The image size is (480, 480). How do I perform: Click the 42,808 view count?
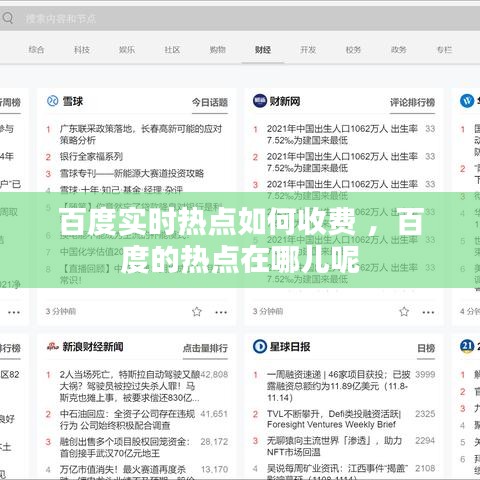(214, 375)
